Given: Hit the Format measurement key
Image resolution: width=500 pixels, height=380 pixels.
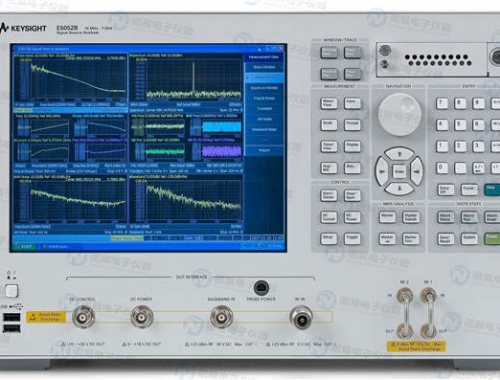Looking at the screenshot, I should (x=352, y=125).
